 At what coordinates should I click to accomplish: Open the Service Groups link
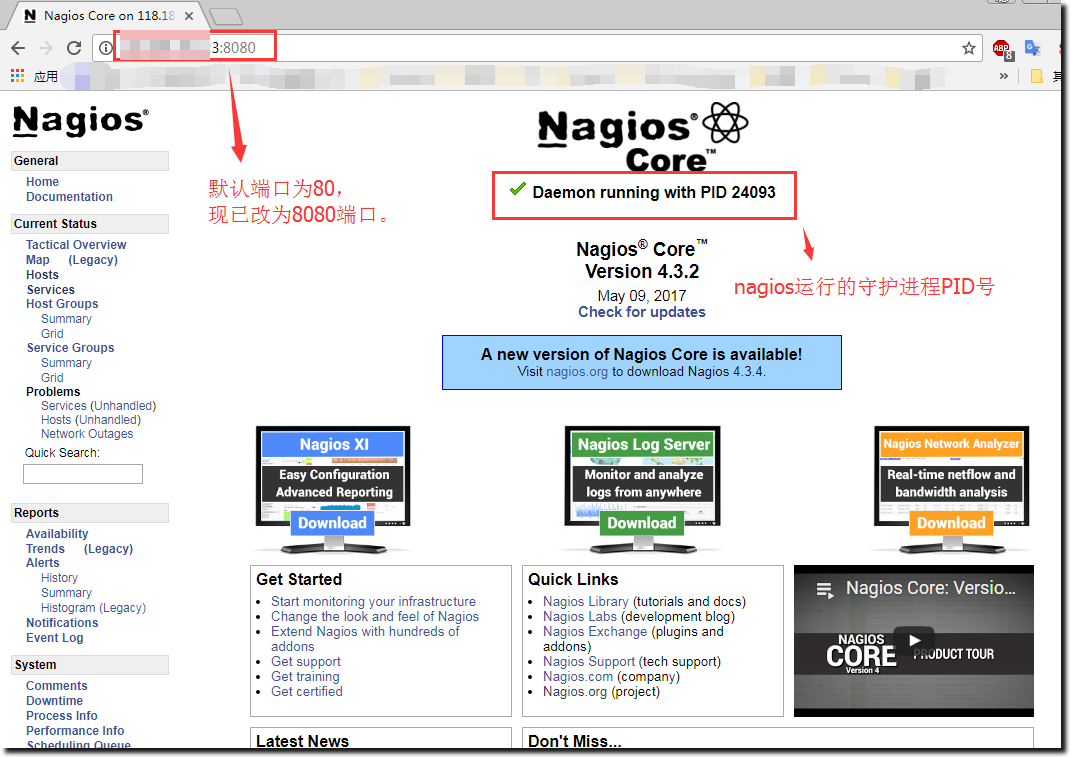click(x=70, y=348)
